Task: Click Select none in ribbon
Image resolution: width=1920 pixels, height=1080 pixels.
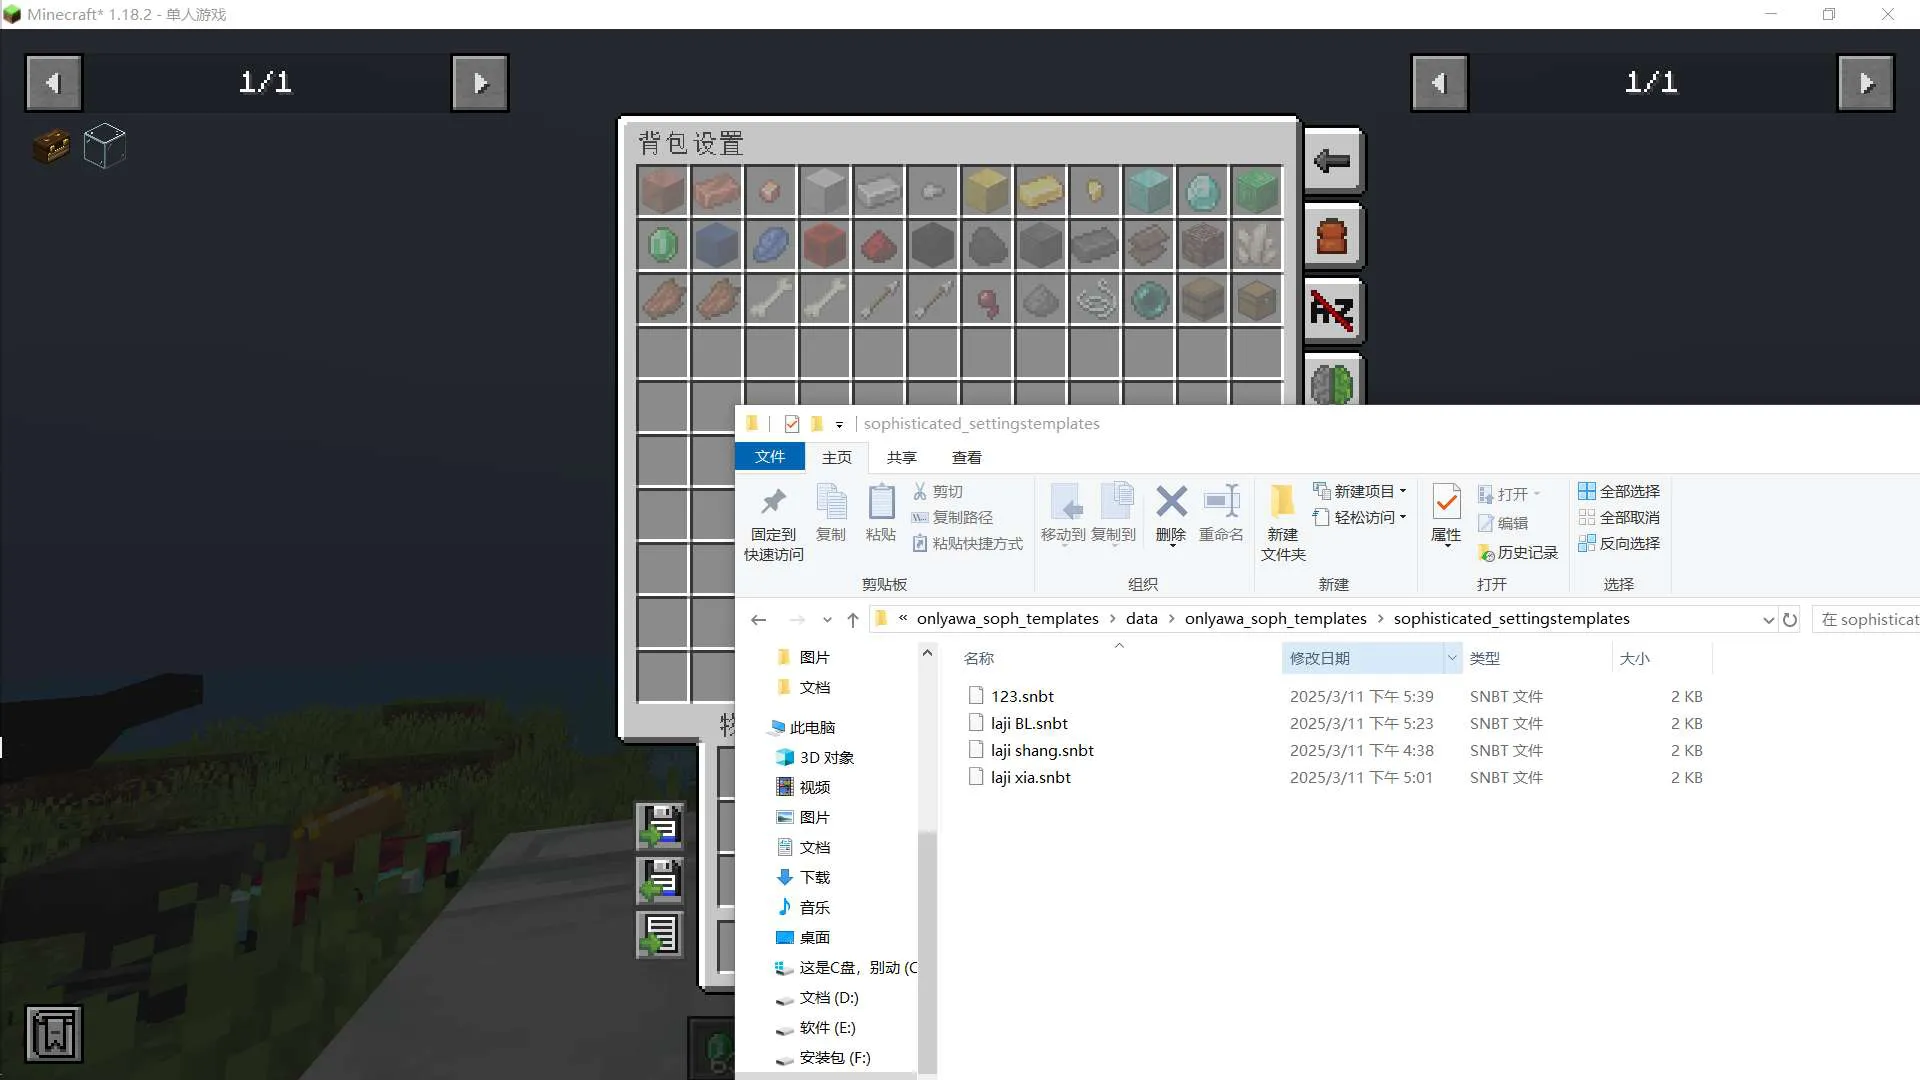Action: click(x=1619, y=517)
